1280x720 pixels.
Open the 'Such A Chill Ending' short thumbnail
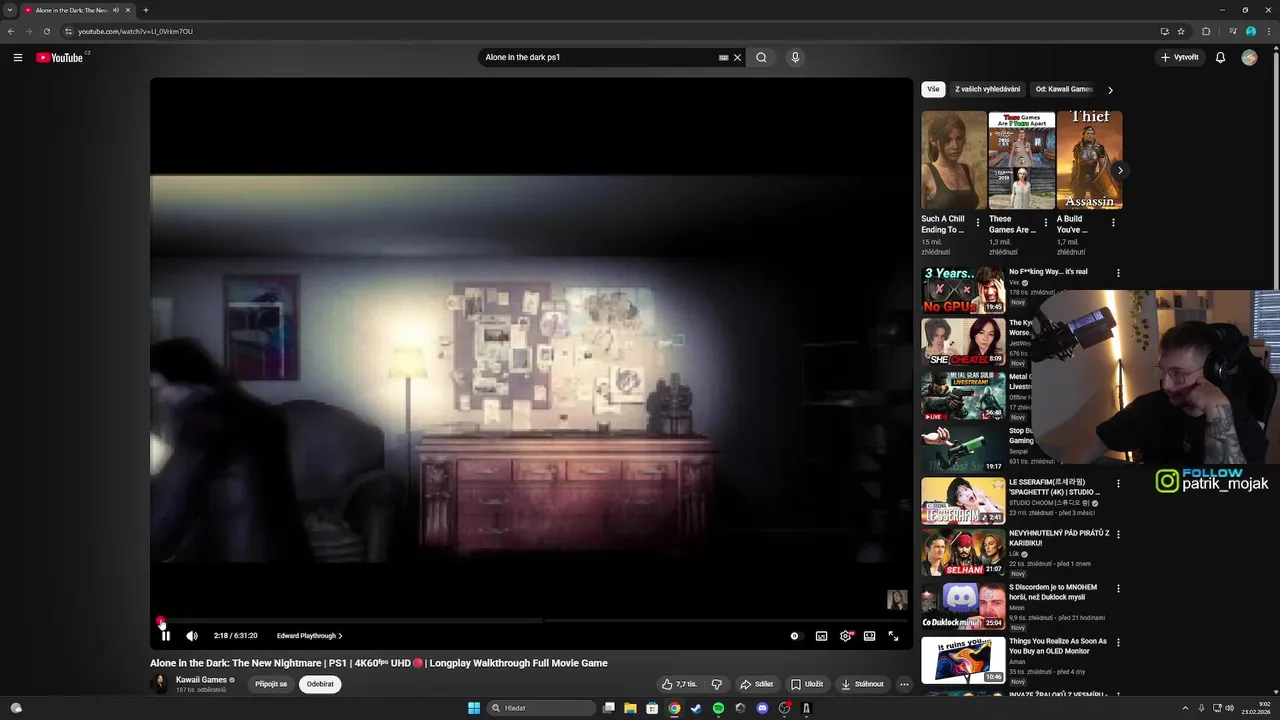point(954,160)
